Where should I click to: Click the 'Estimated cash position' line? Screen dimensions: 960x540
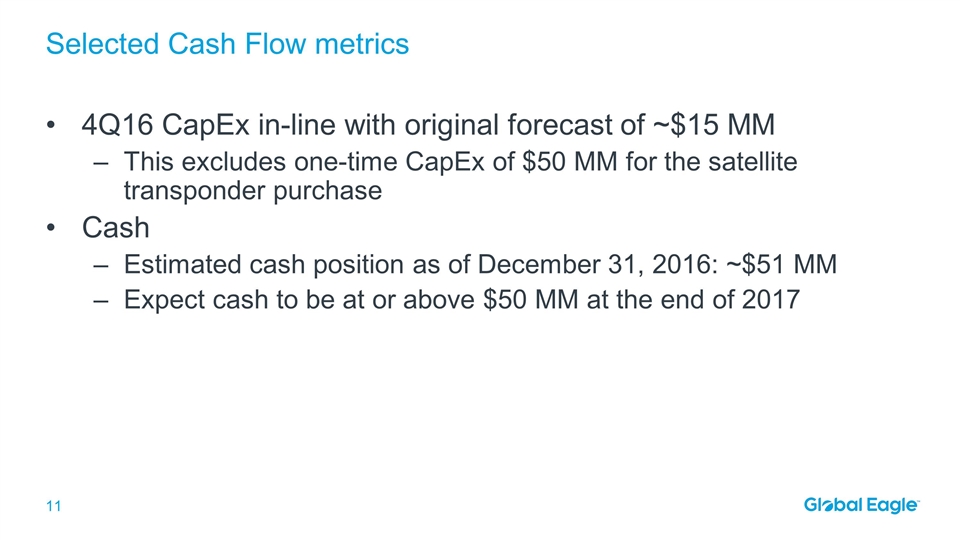[480, 264]
